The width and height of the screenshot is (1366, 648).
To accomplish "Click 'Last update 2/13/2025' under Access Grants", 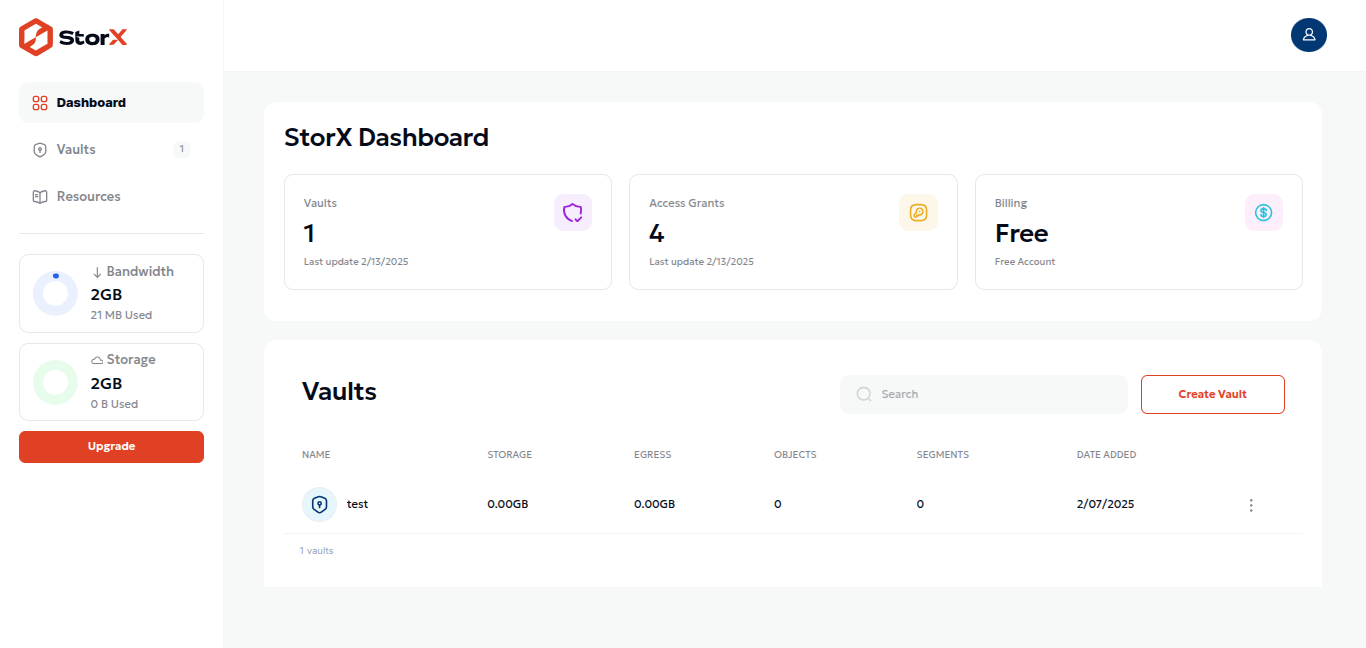I will click(x=701, y=262).
